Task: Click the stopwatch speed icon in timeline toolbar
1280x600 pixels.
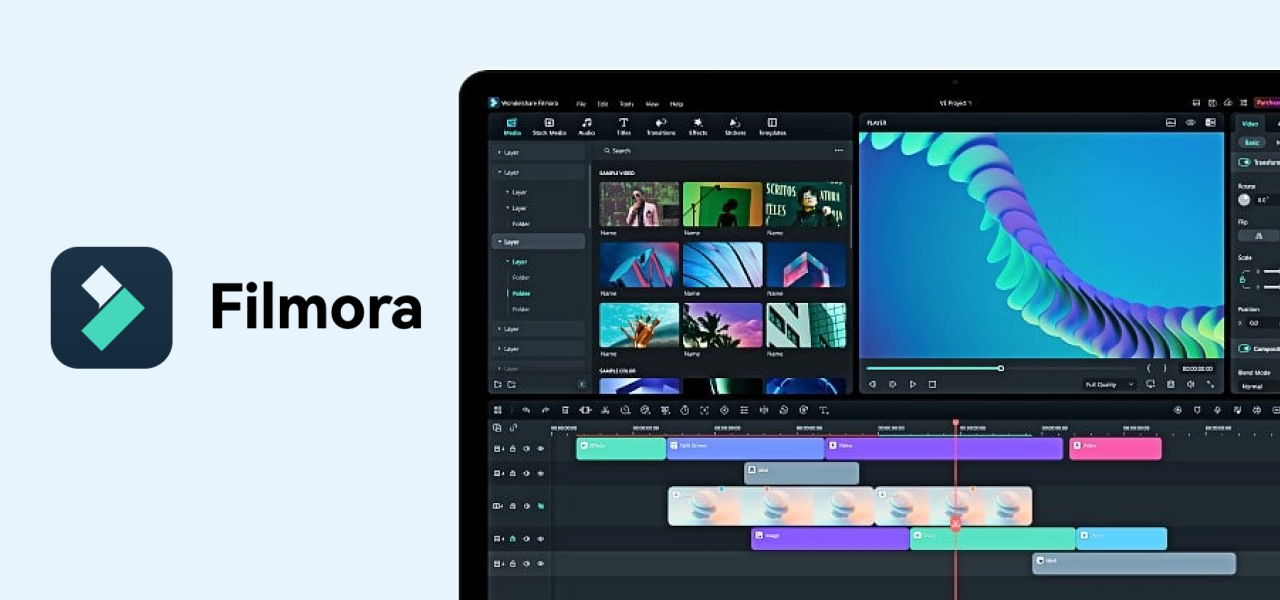Action: pyautogui.click(x=685, y=410)
